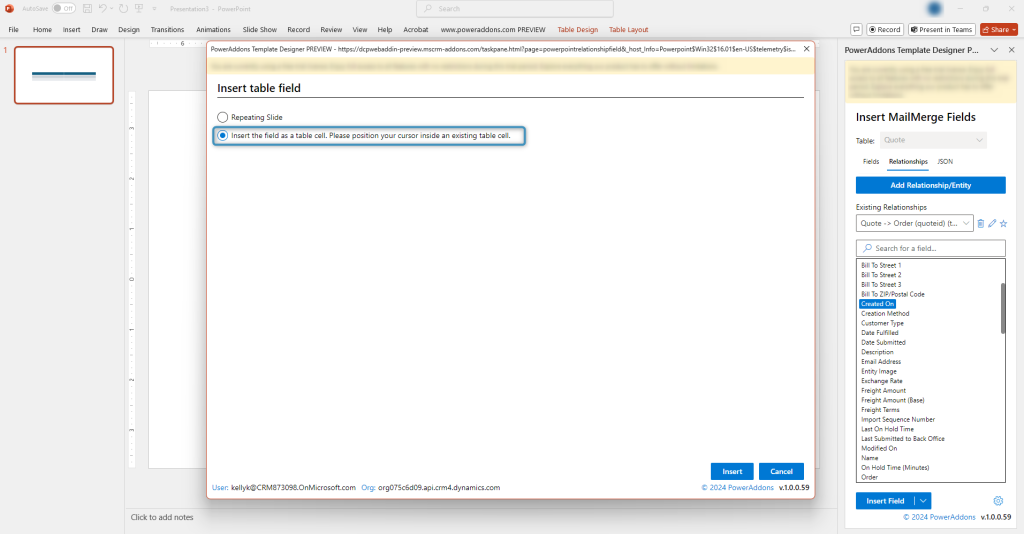Open the Record ribbon tab
The height and width of the screenshot is (534, 1024).
click(298, 29)
